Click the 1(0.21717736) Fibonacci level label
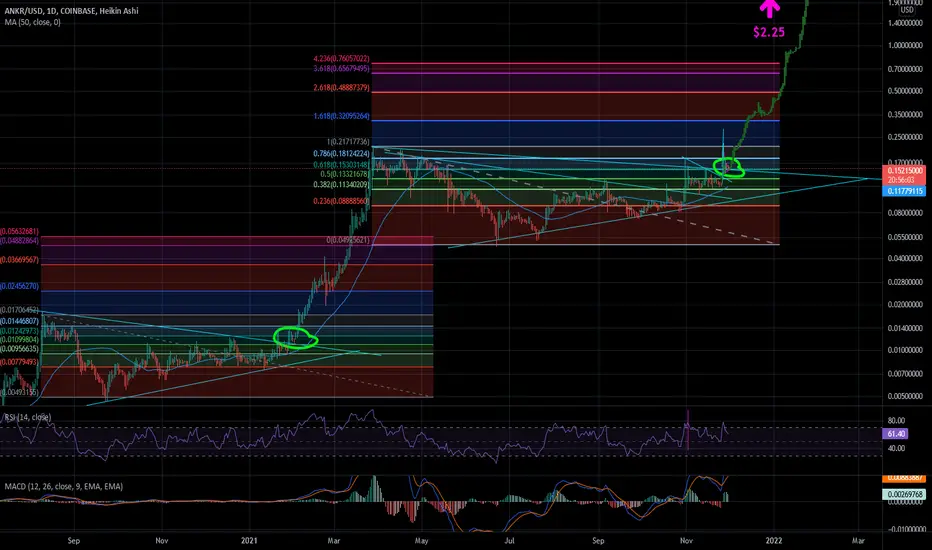This screenshot has width=932, height=550. 348,142
